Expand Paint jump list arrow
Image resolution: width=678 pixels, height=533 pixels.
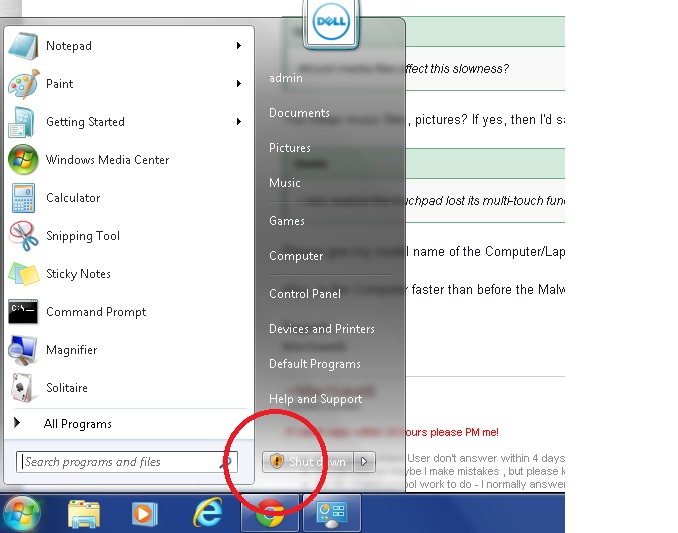click(239, 84)
